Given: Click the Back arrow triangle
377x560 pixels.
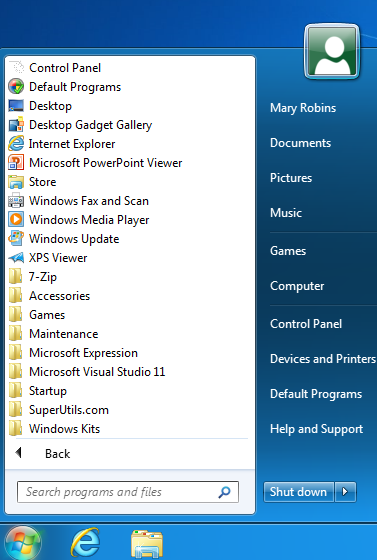Looking at the screenshot, I should 19,453.
